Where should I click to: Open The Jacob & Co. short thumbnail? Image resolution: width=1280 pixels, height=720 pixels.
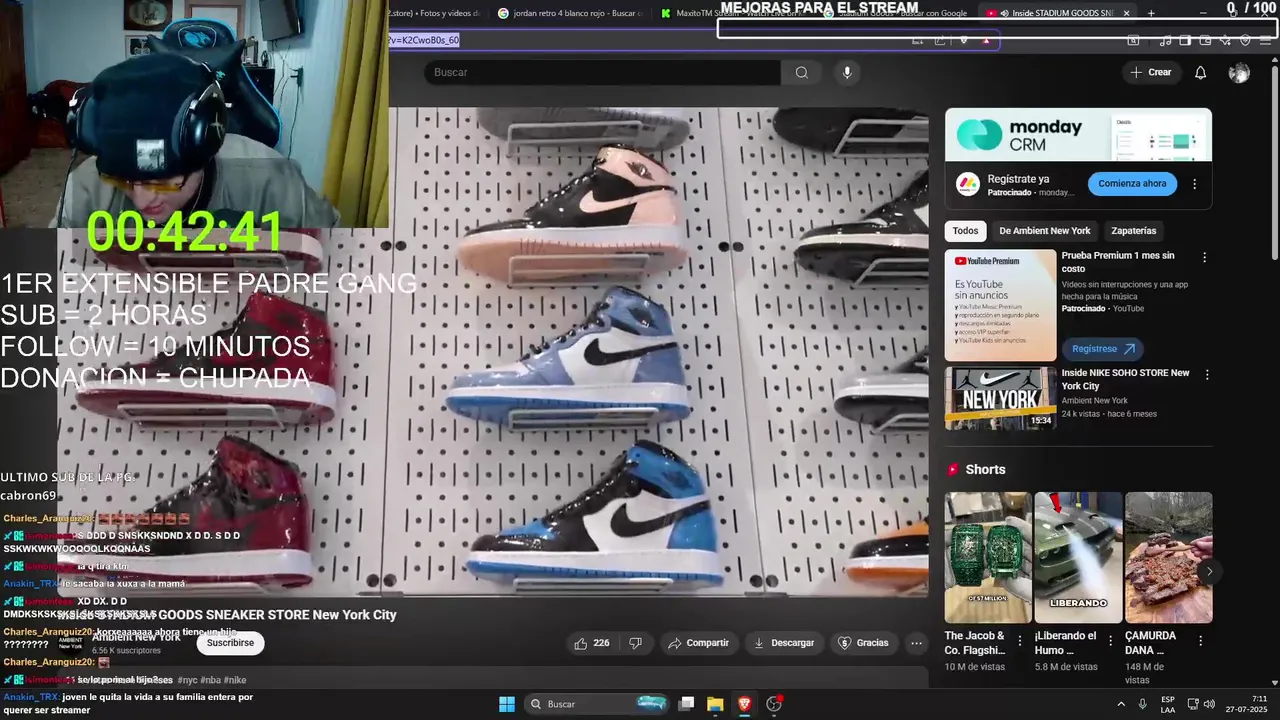[x=988, y=558]
